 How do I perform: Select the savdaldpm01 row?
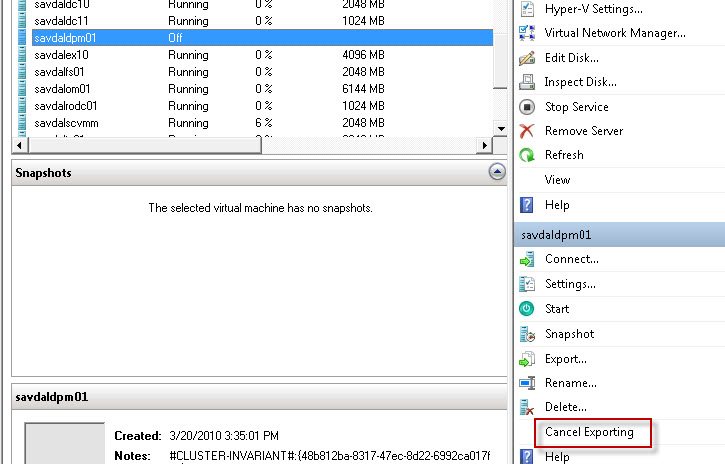pos(262,38)
